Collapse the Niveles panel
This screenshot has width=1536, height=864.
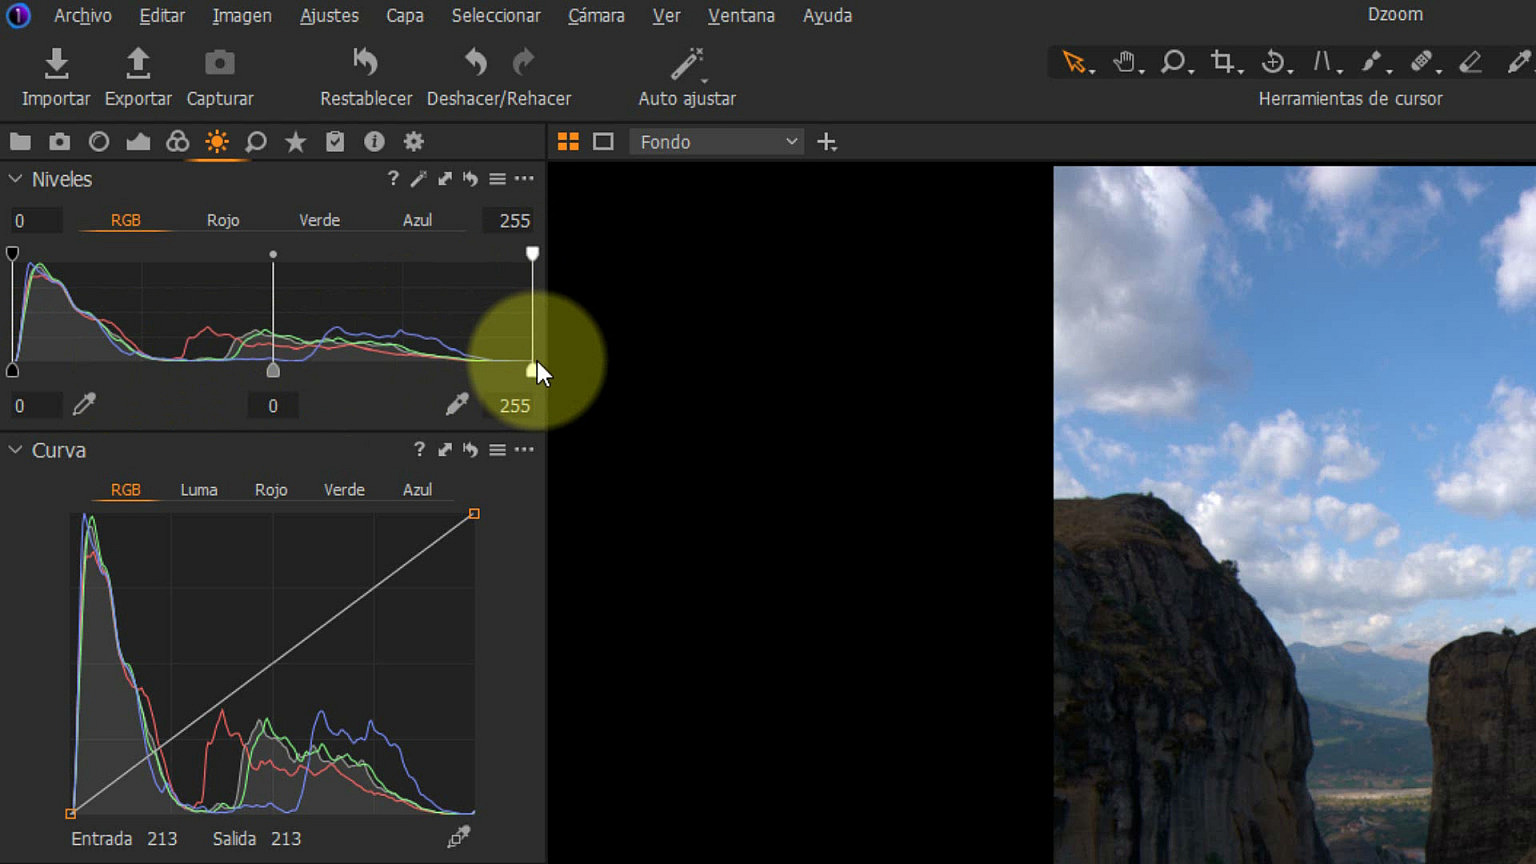coord(15,178)
